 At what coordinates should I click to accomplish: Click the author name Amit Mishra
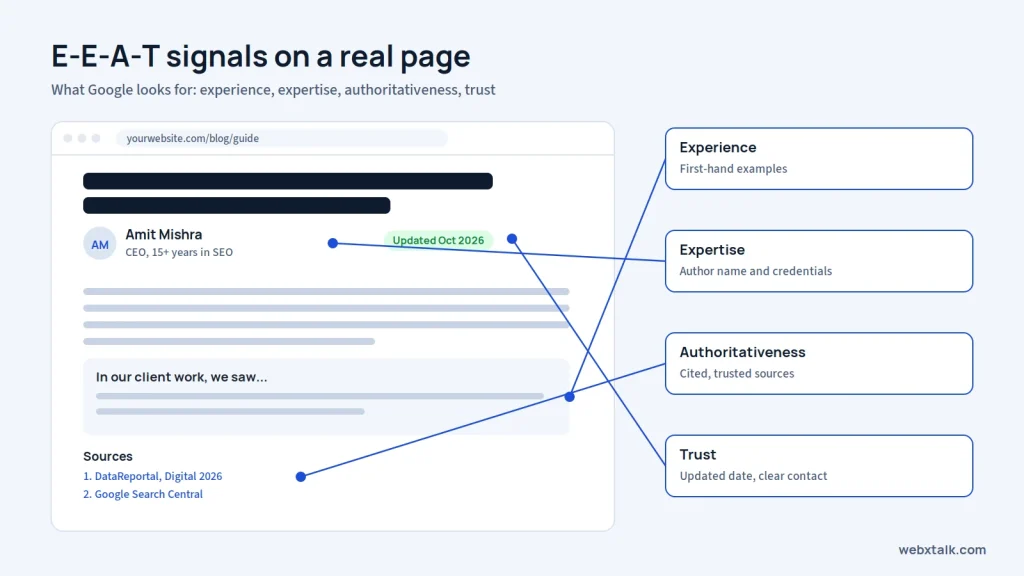[164, 234]
